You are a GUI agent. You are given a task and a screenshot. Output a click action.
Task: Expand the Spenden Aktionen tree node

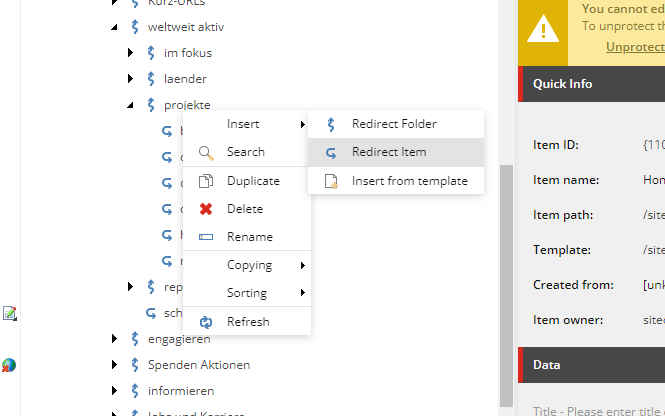point(115,365)
